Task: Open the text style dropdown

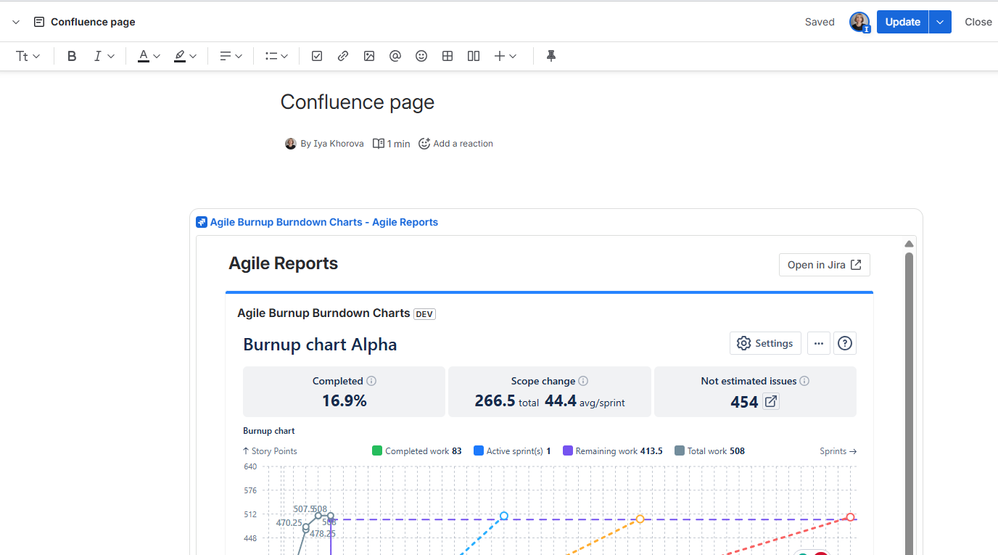Action: click(27, 56)
